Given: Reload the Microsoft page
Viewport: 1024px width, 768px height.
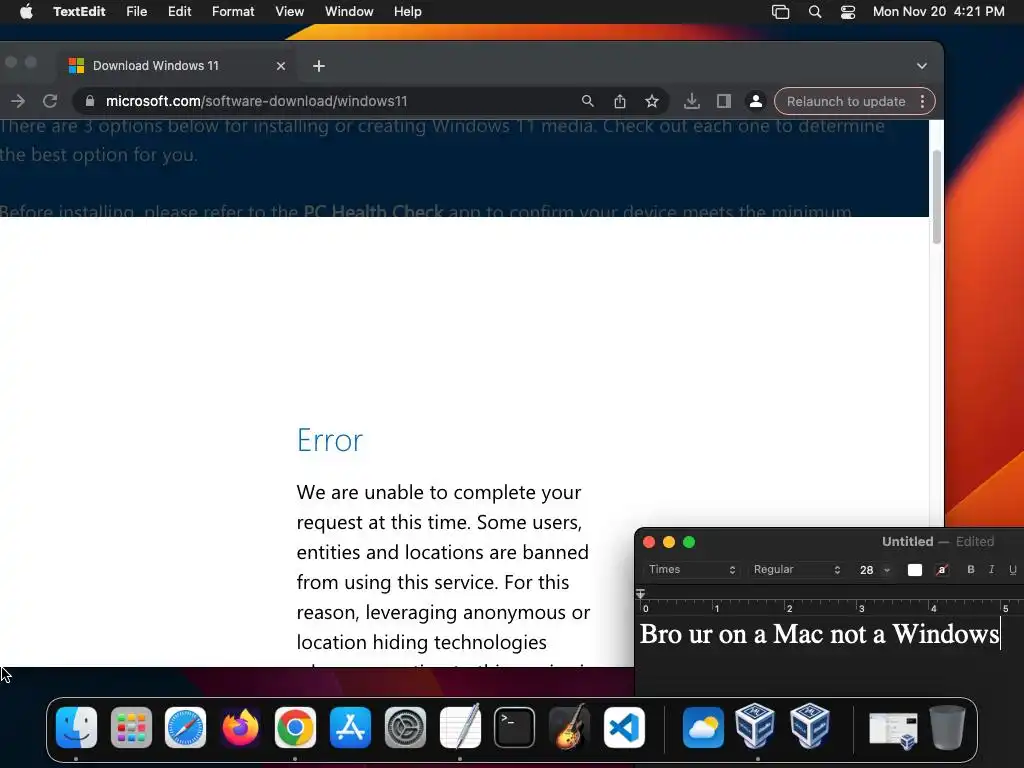Looking at the screenshot, I should pos(50,101).
